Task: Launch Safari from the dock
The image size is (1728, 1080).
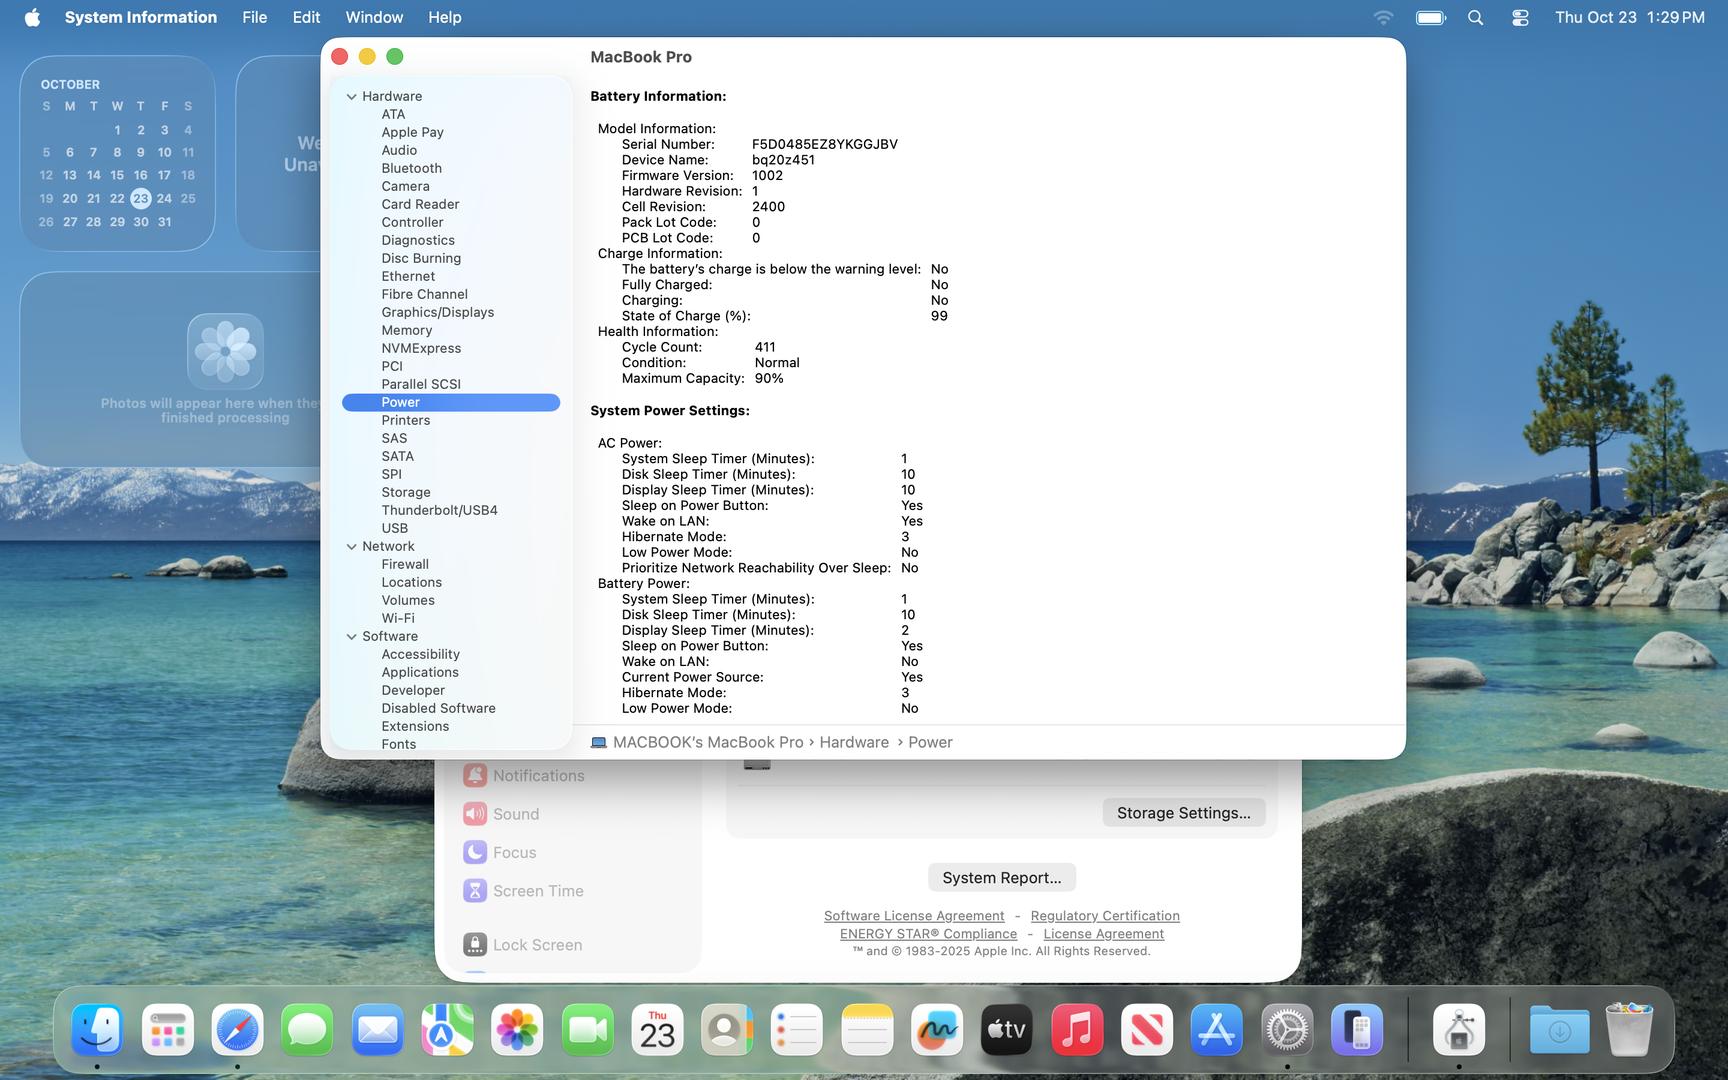Action: click(x=237, y=1030)
